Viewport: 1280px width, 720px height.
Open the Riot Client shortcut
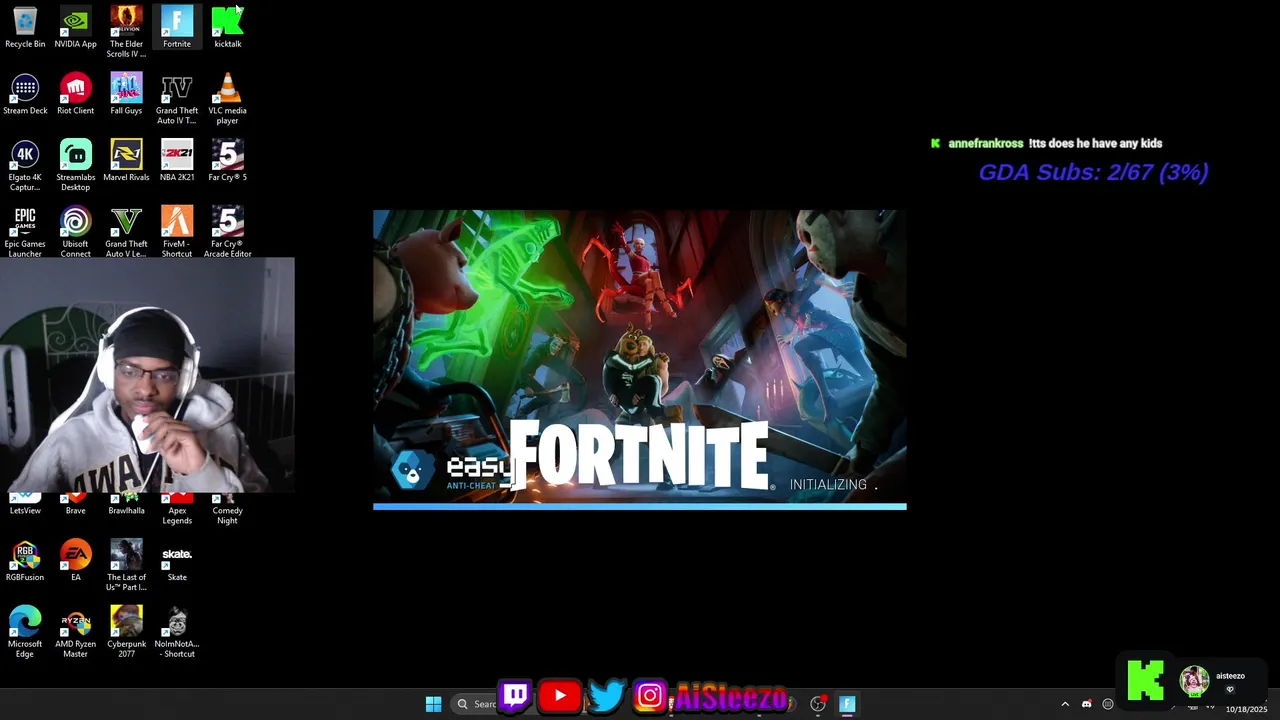(75, 94)
